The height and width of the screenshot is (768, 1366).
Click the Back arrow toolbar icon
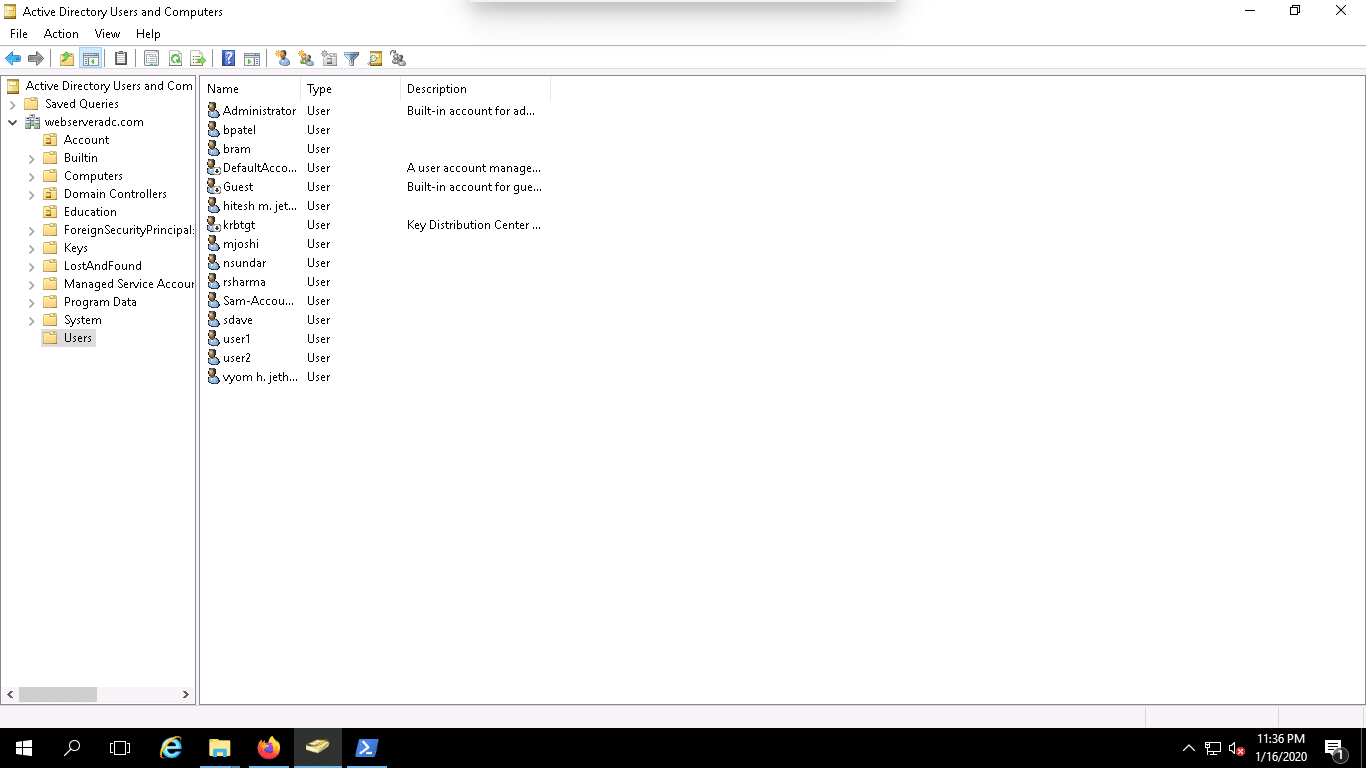[x=13, y=59]
